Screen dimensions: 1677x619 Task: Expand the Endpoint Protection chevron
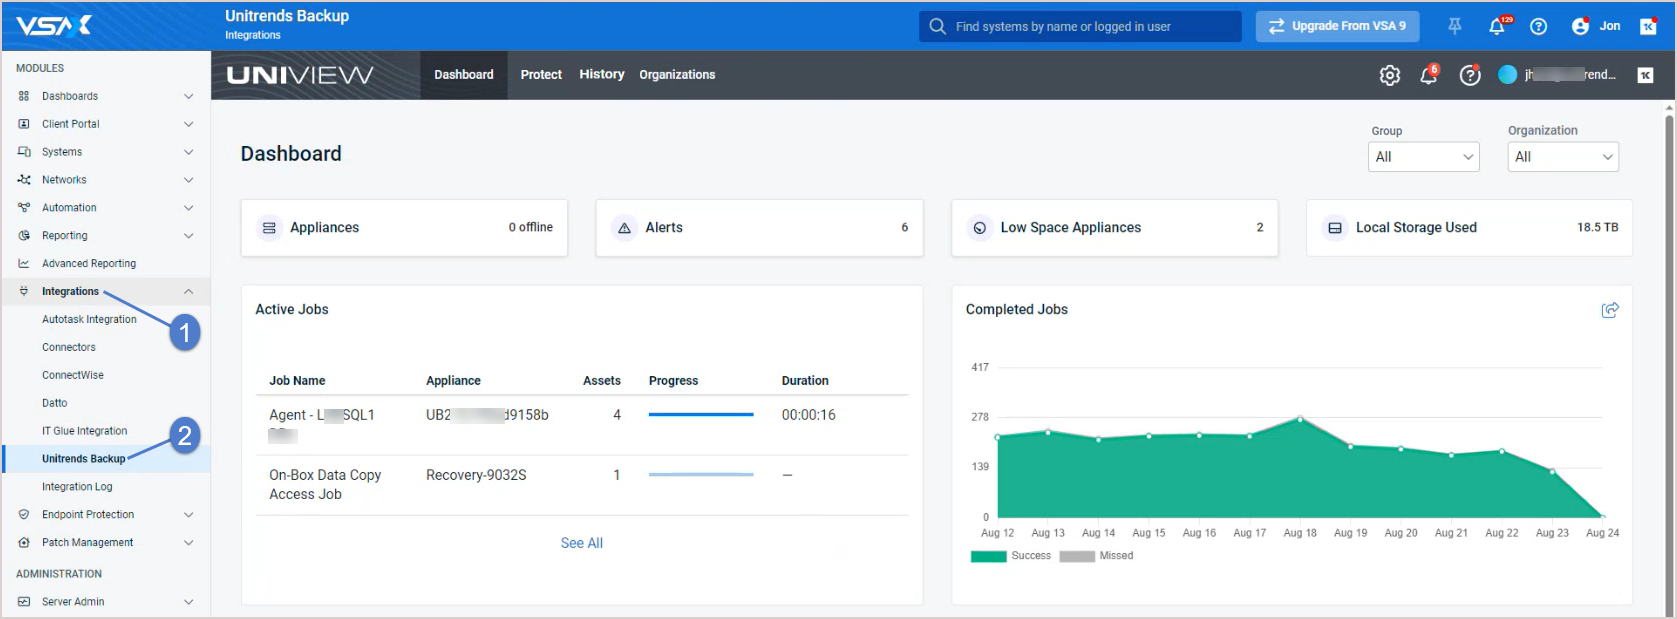[x=188, y=515]
